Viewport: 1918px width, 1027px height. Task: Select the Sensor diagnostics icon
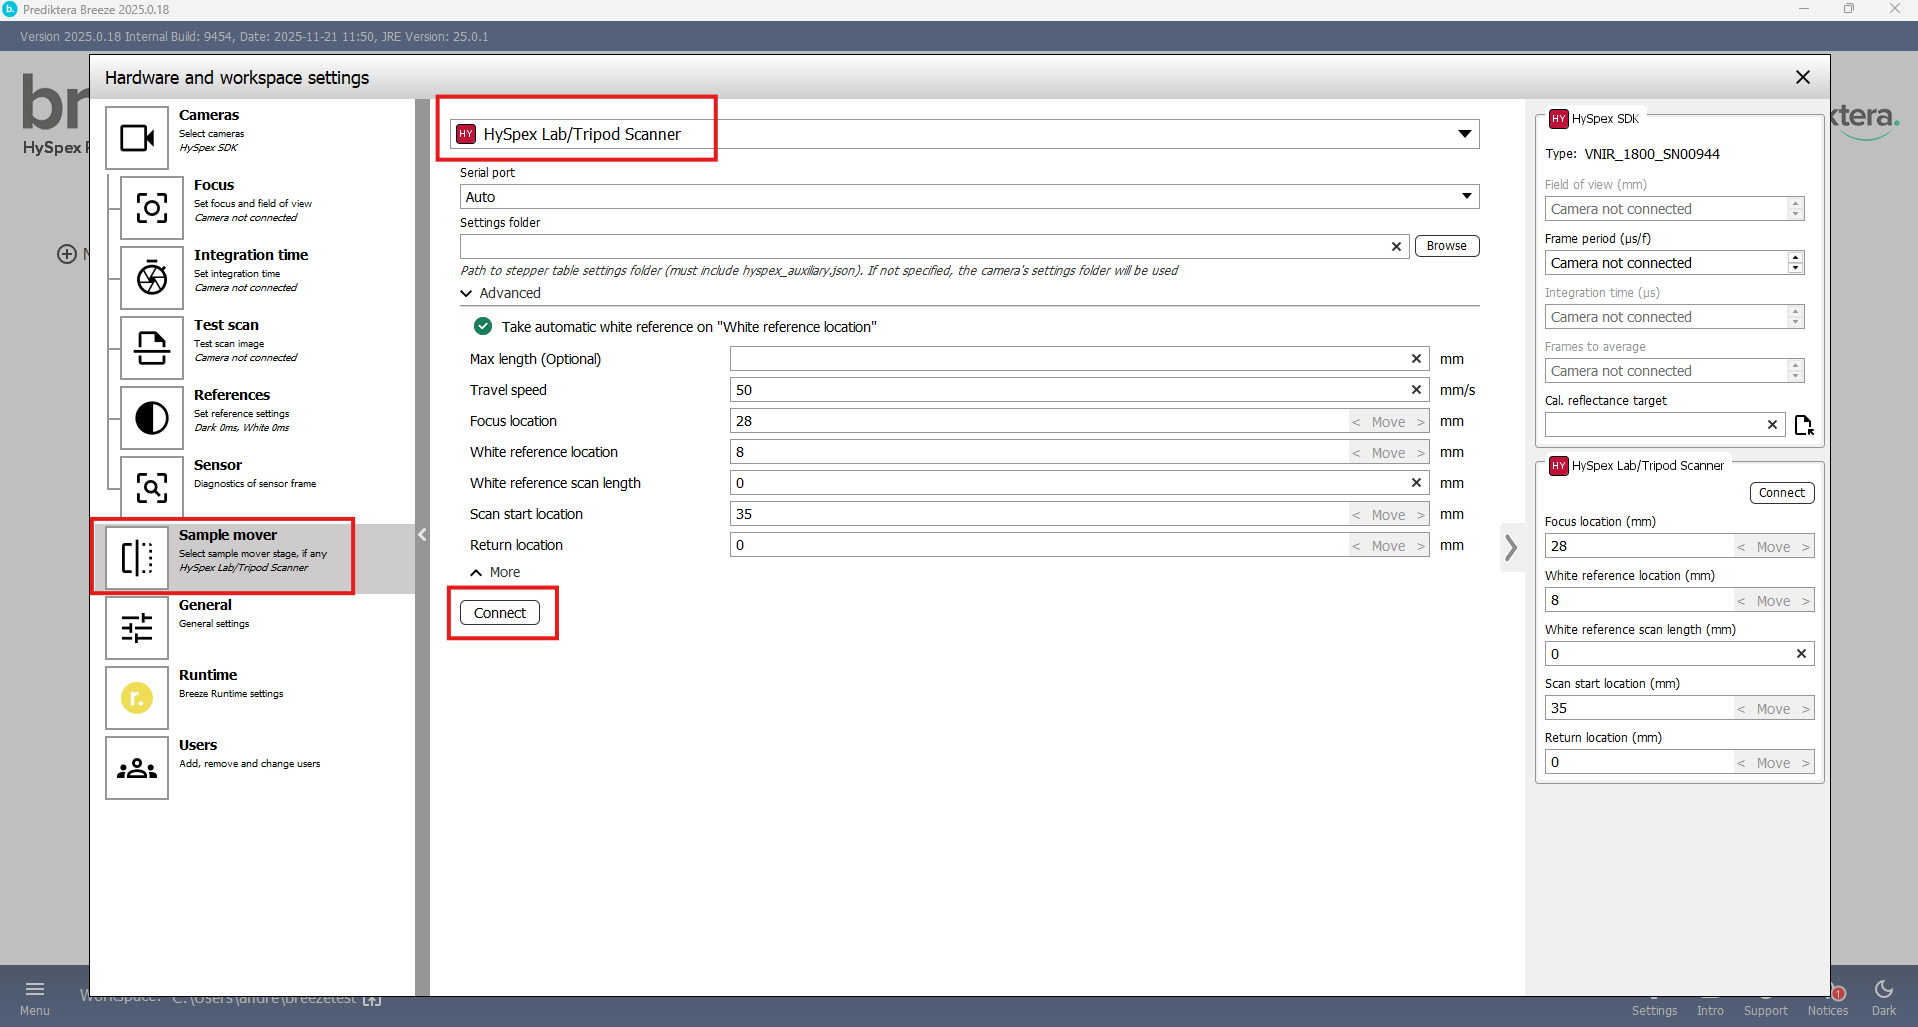coord(152,488)
